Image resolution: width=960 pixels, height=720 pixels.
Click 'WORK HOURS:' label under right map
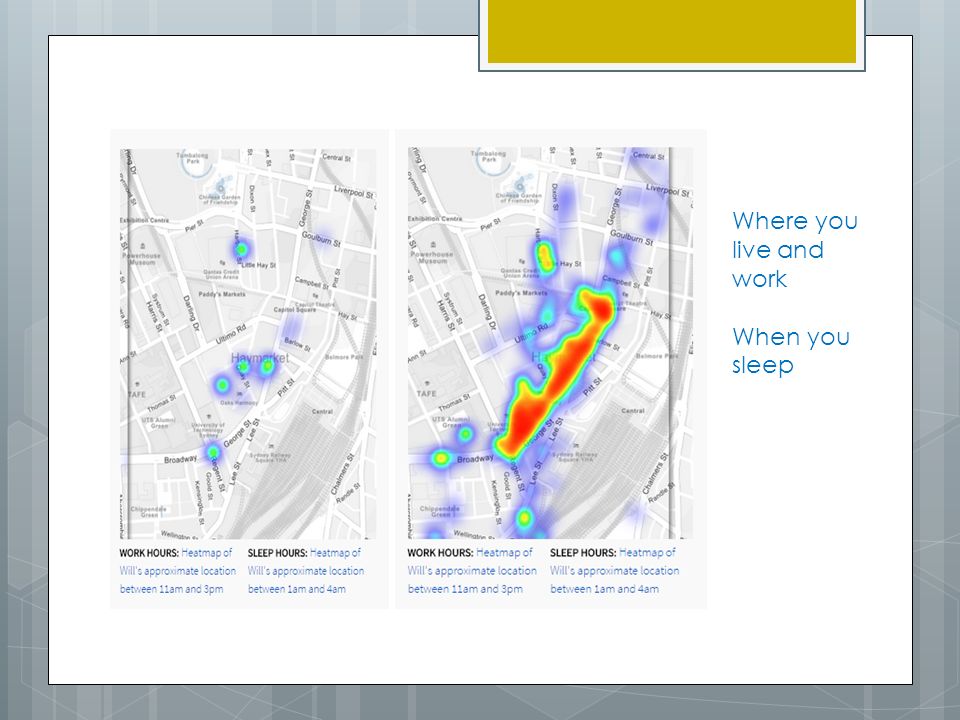[x=440, y=552]
